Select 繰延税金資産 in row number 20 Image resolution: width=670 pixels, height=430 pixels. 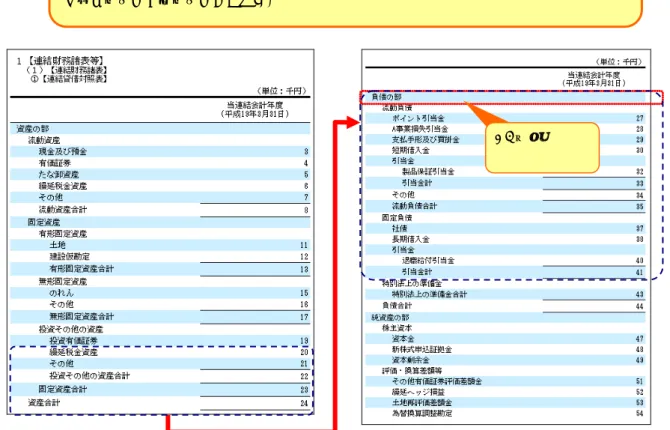tap(73, 352)
